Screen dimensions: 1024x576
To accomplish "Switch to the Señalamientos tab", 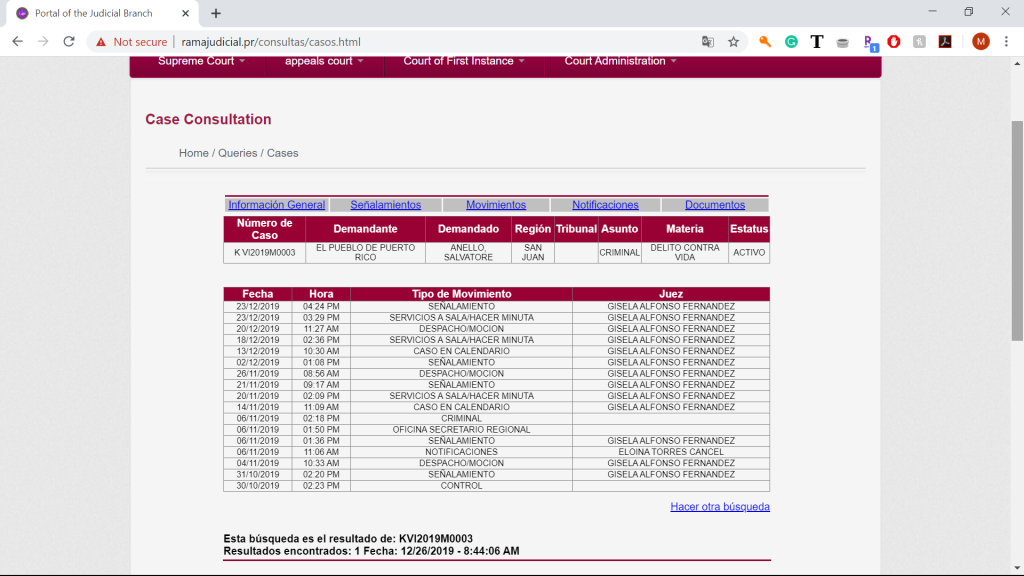I will (x=385, y=205).
